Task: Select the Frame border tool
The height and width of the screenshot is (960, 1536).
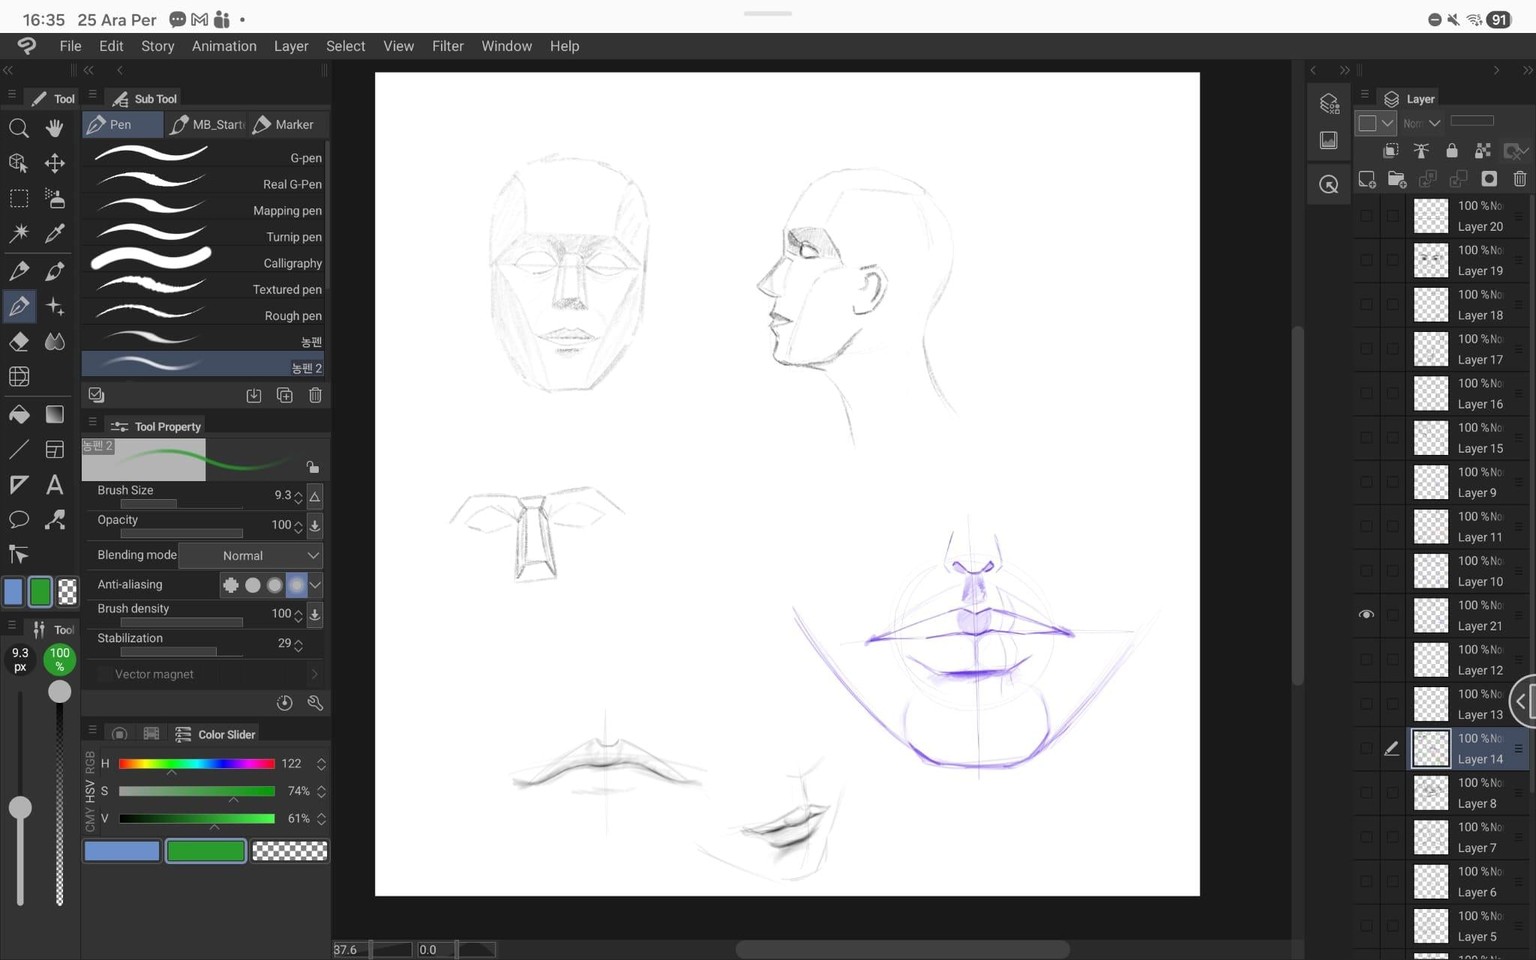Action: (55, 450)
